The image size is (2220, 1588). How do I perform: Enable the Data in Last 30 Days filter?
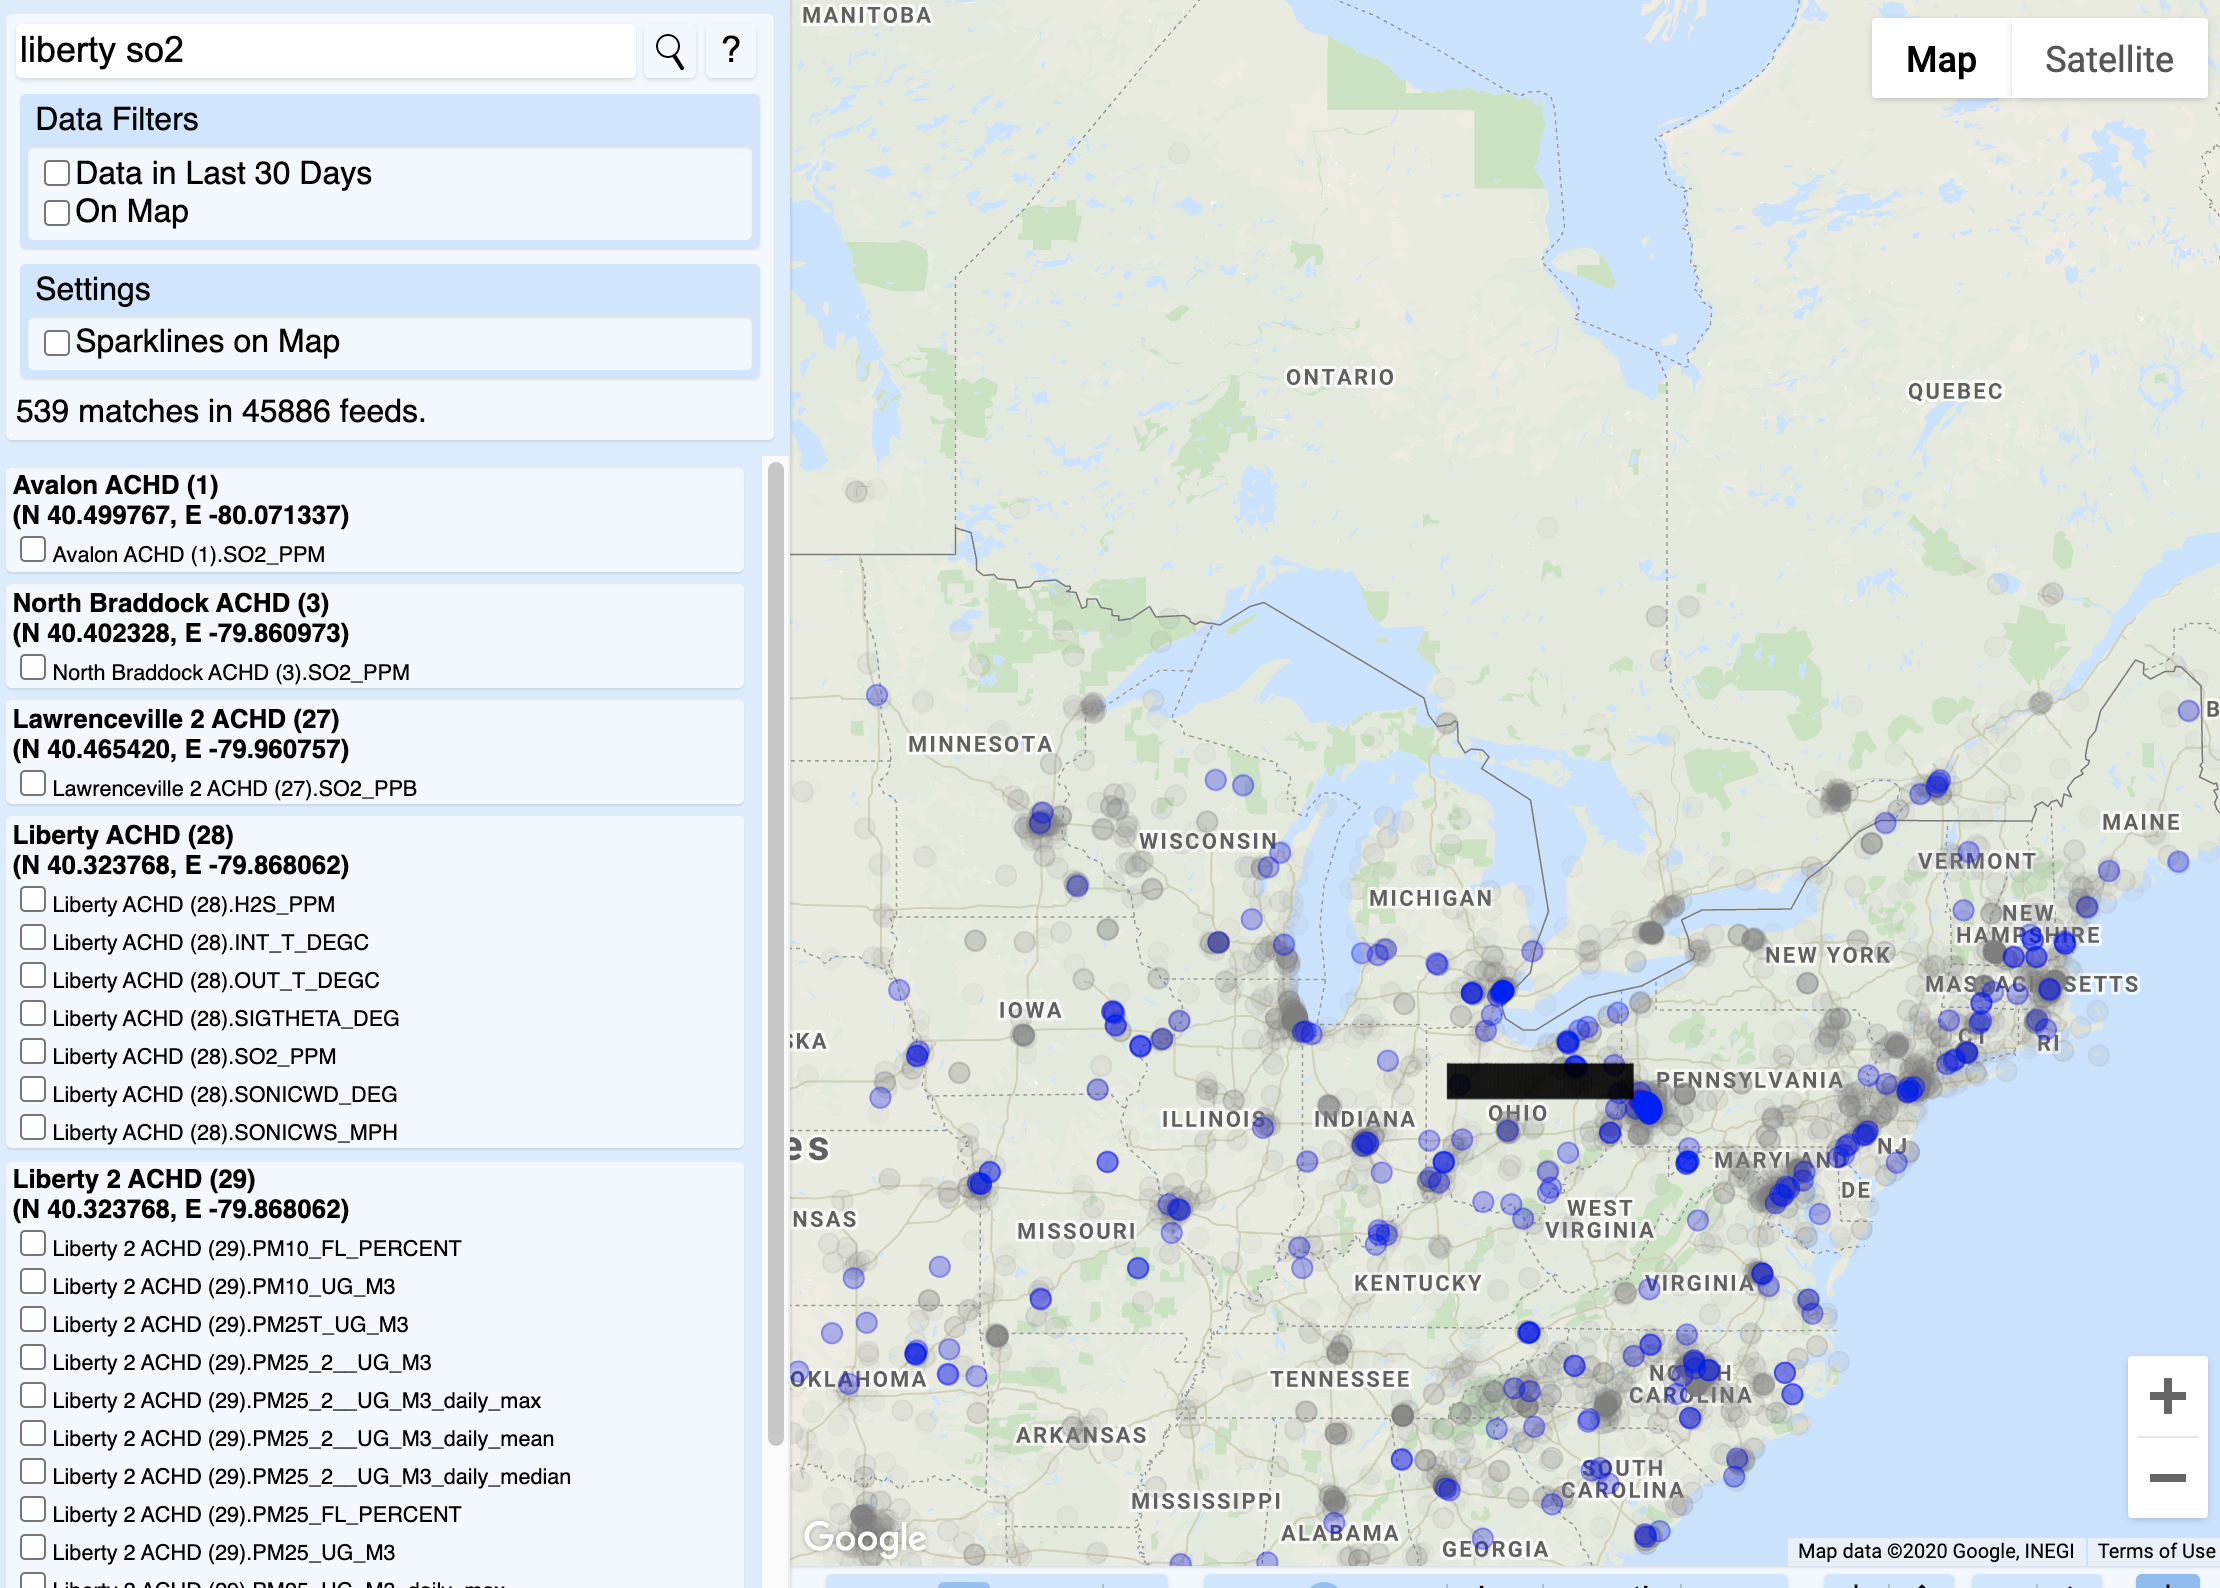pos(56,173)
